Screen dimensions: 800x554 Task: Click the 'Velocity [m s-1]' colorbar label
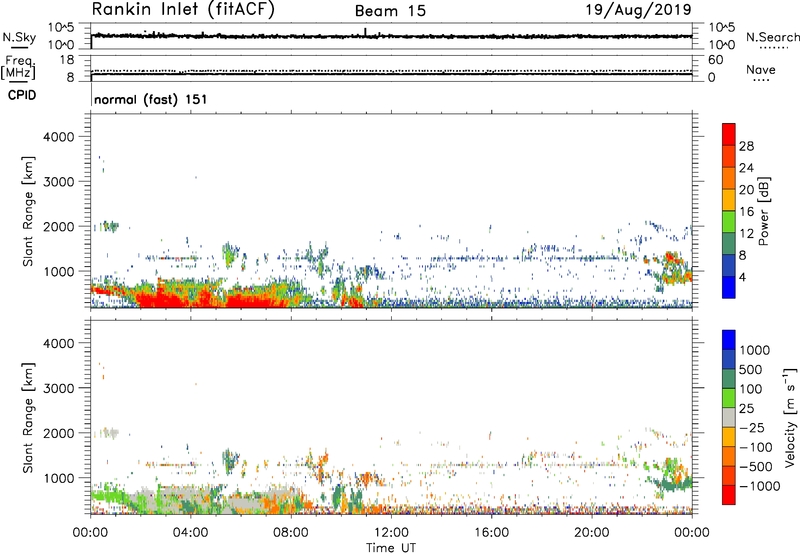[x=790, y=417]
